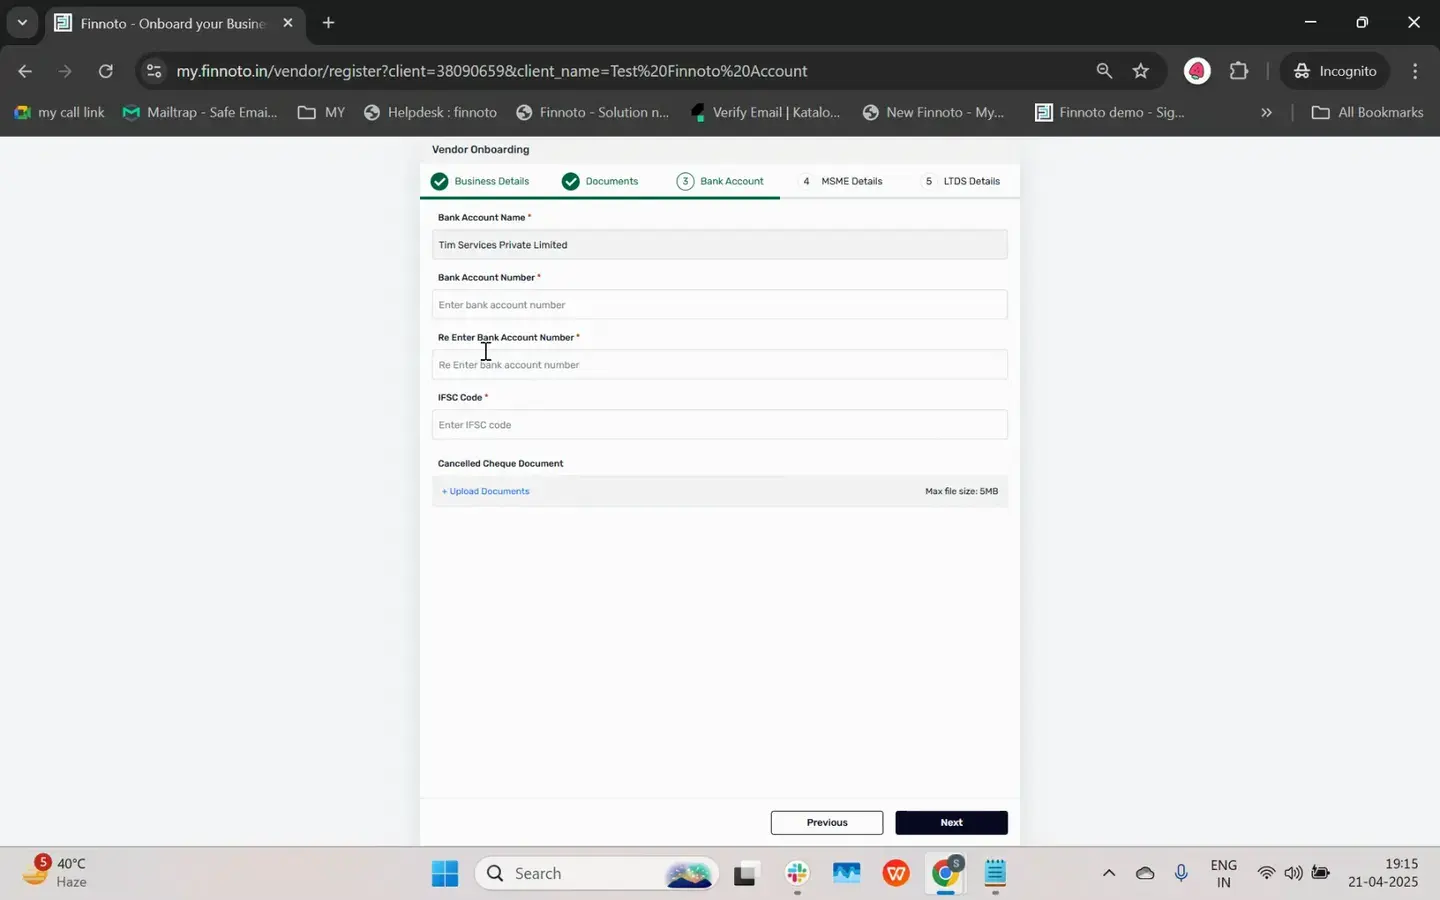Click the Next button
Screen dimensions: 1440x900
click(951, 822)
